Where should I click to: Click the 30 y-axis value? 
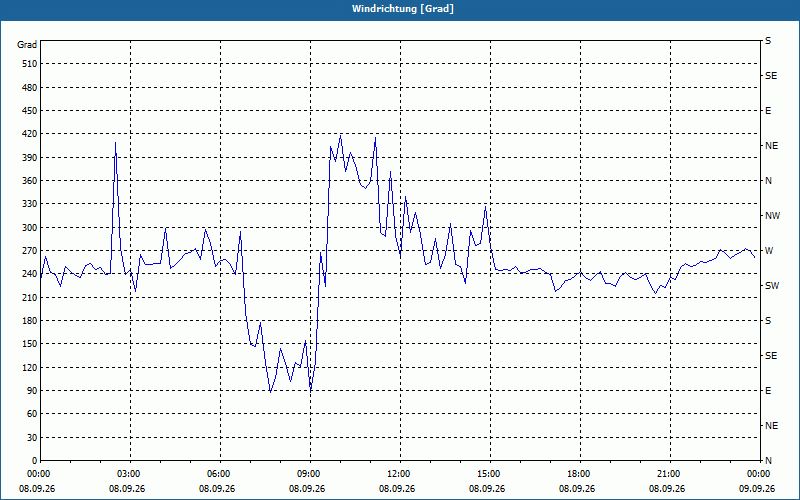click(x=32, y=437)
